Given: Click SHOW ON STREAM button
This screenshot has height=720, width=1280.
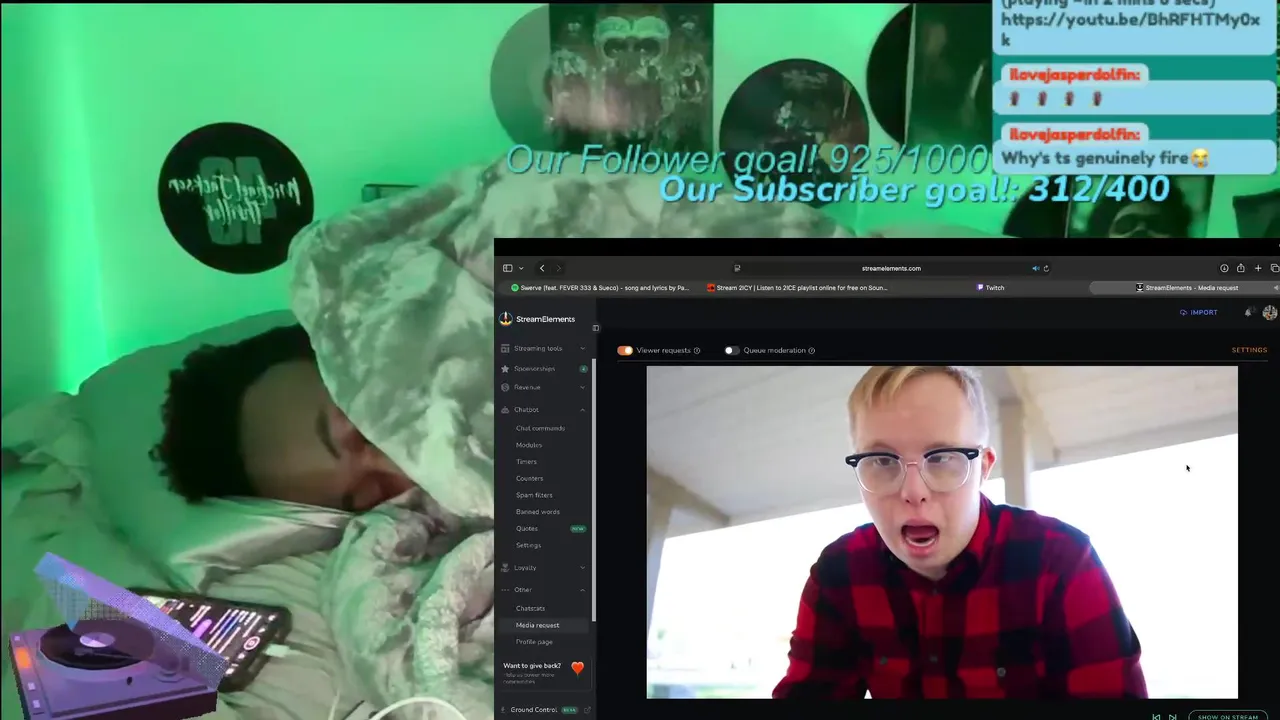Looking at the screenshot, I should coord(1228,716).
